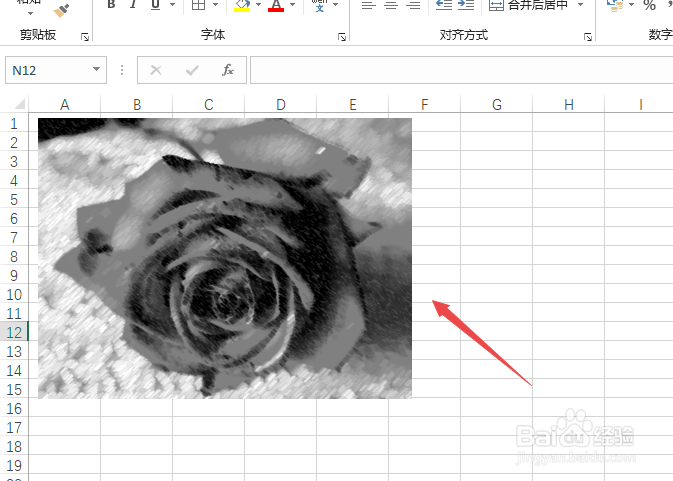The width and height of the screenshot is (673, 481).
Task: Increase indent
Action: [466, 5]
